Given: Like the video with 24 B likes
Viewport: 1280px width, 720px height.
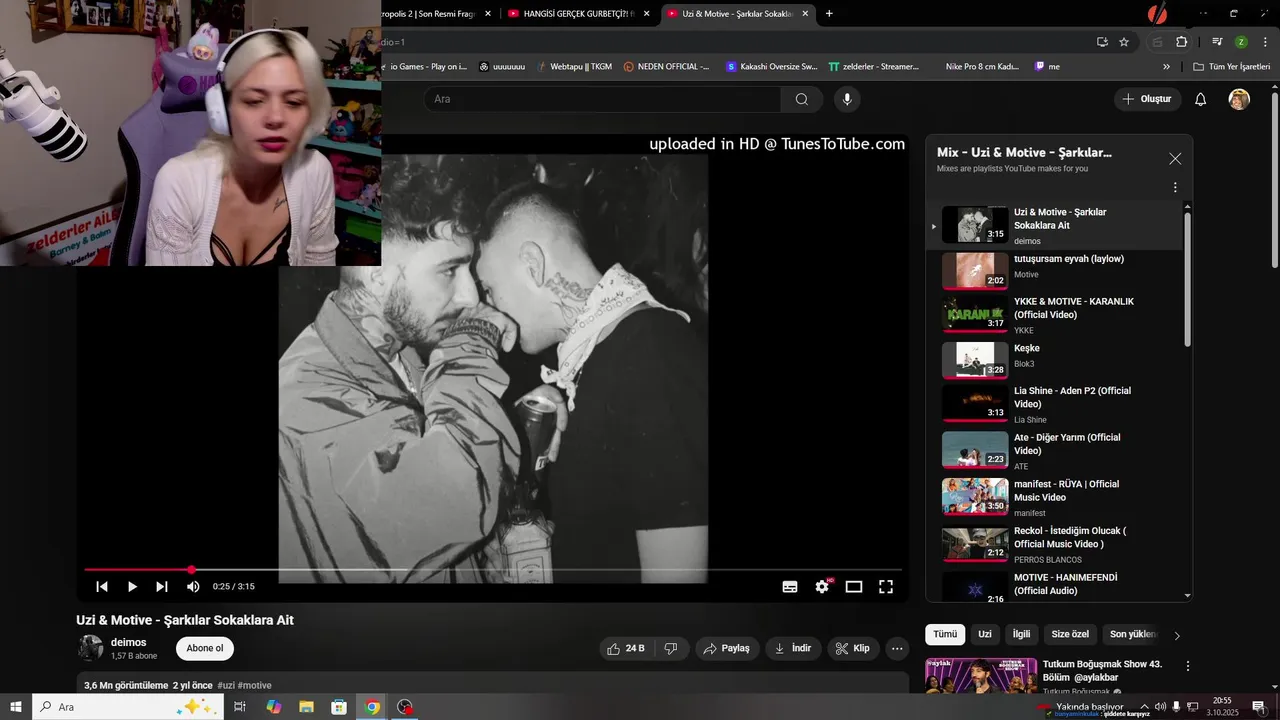Looking at the screenshot, I should point(626,648).
